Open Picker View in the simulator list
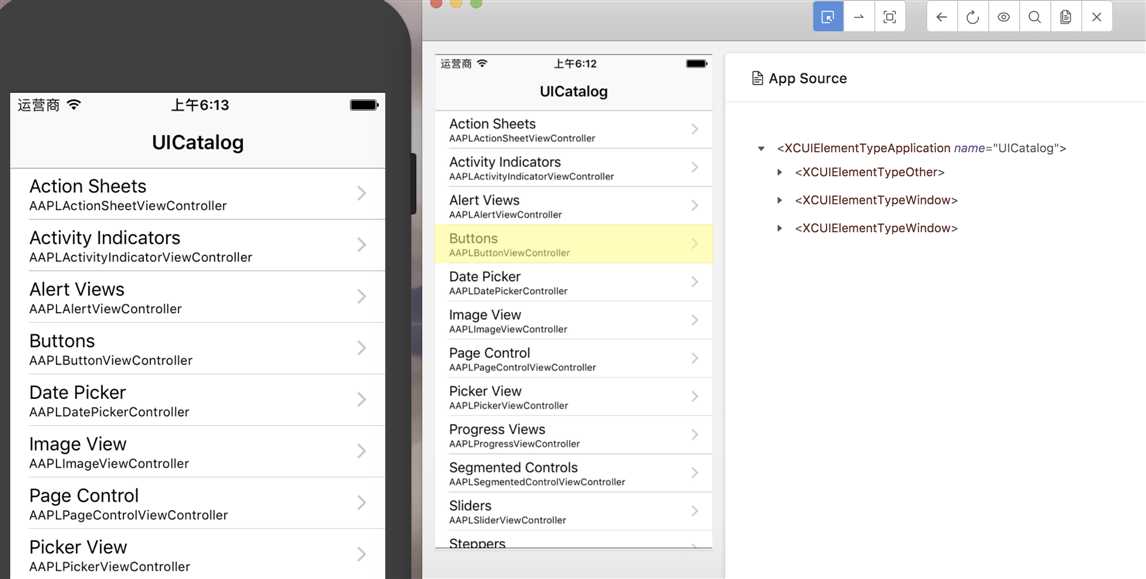The image size is (1146, 579). (197, 555)
